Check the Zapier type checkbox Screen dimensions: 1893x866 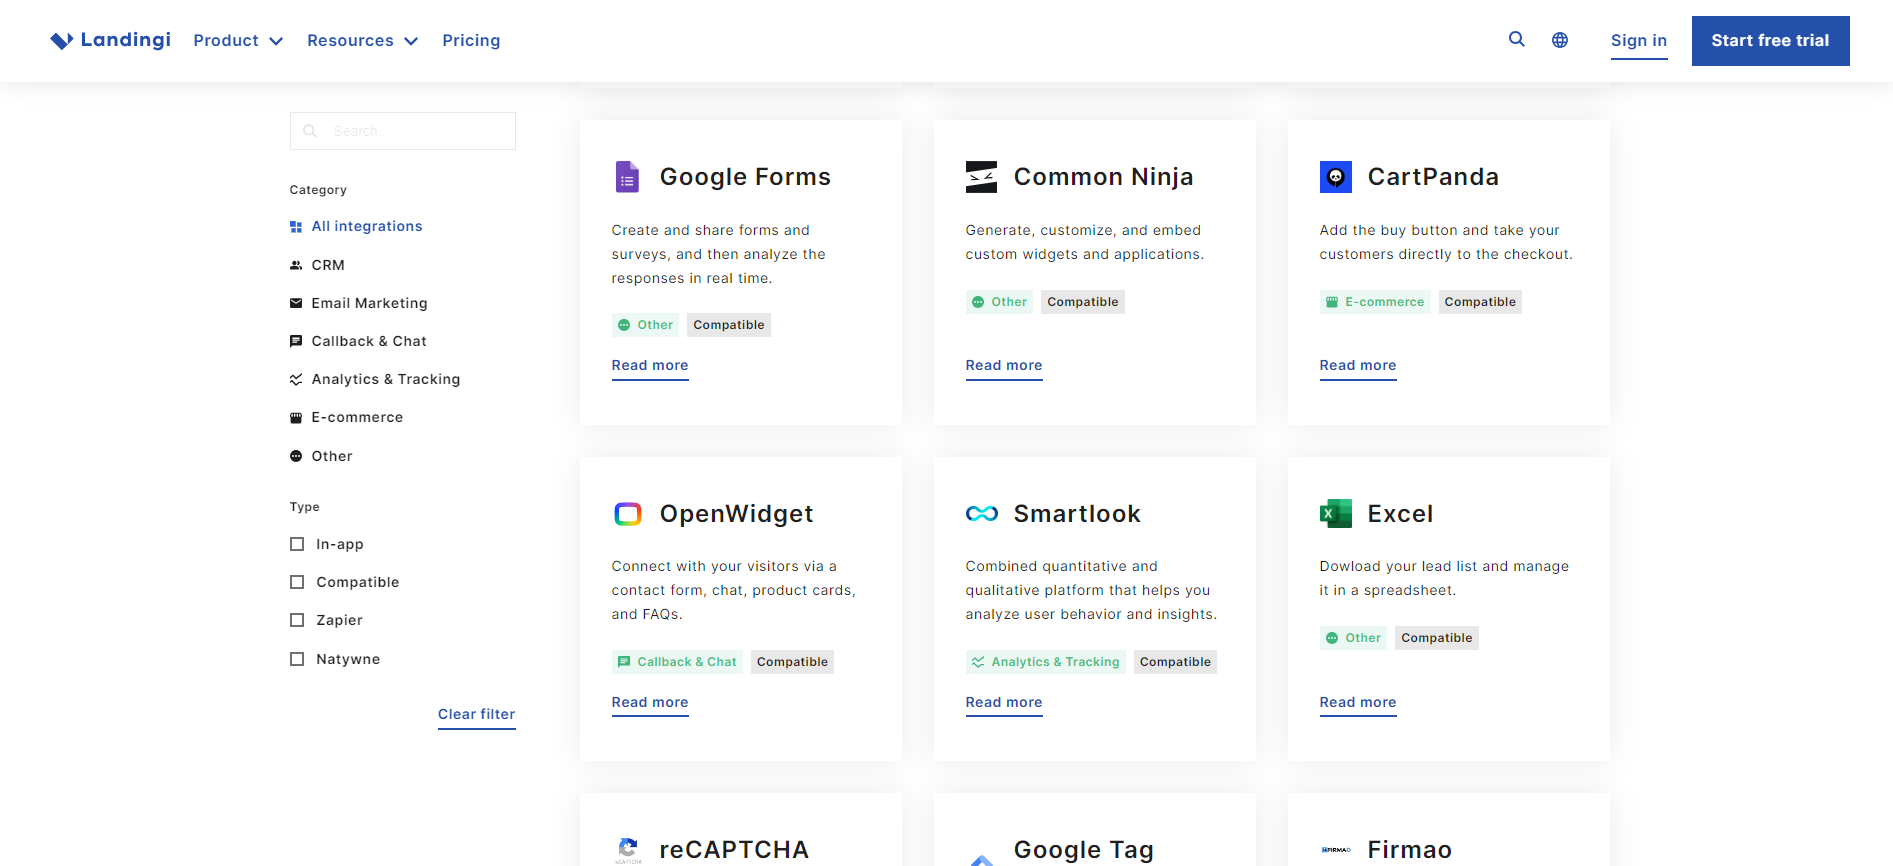297,620
